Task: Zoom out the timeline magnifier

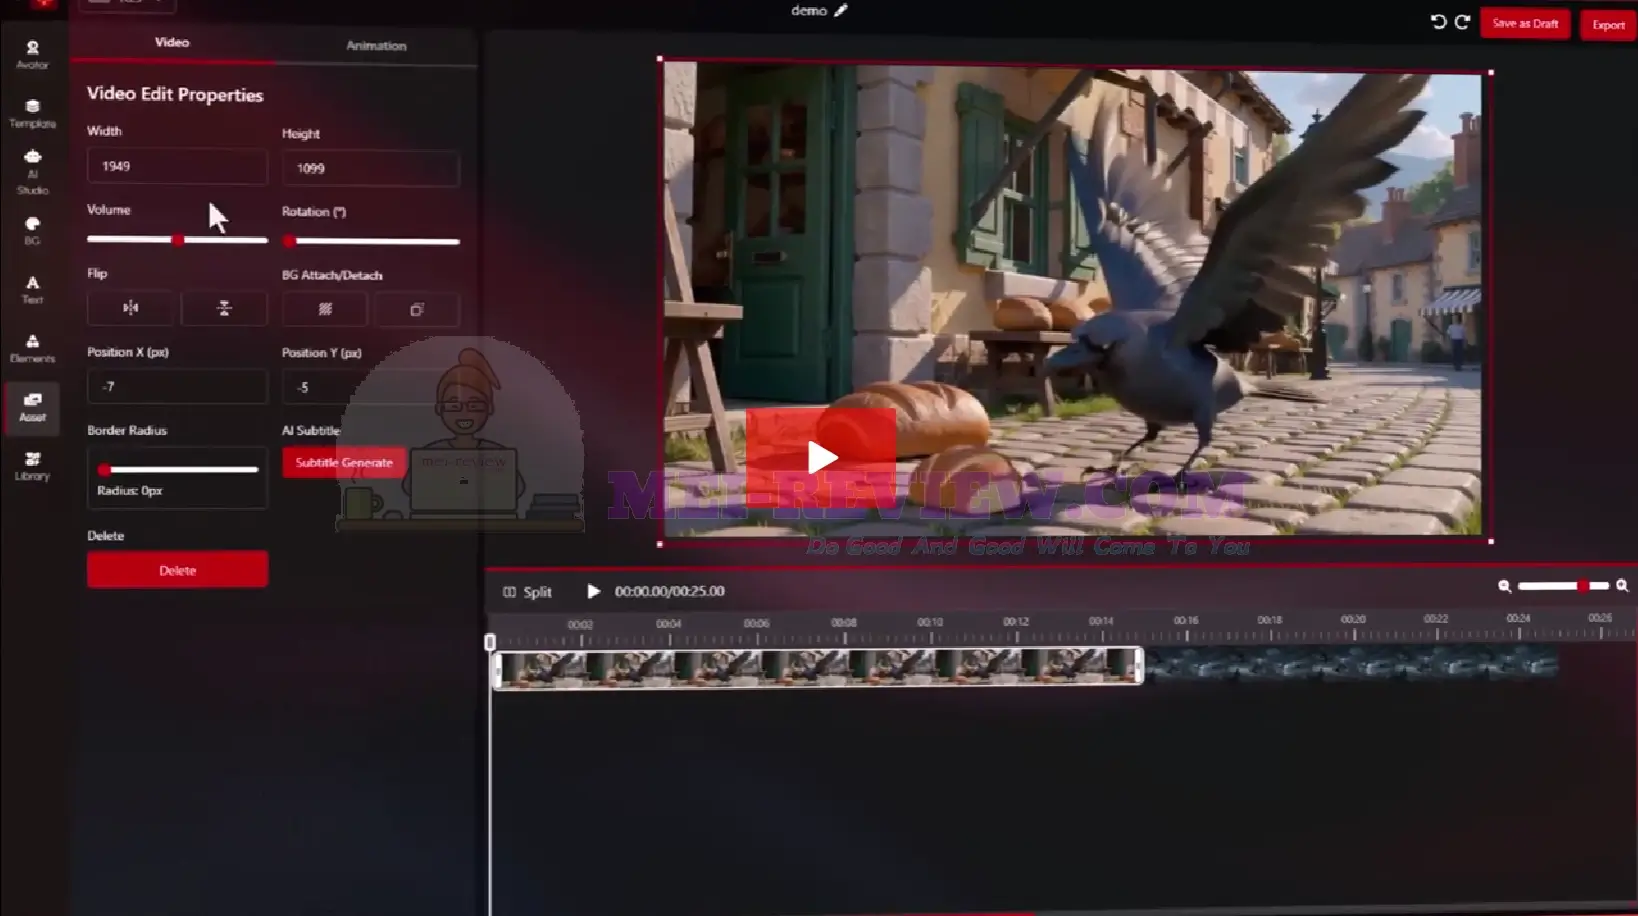Action: pos(1504,586)
